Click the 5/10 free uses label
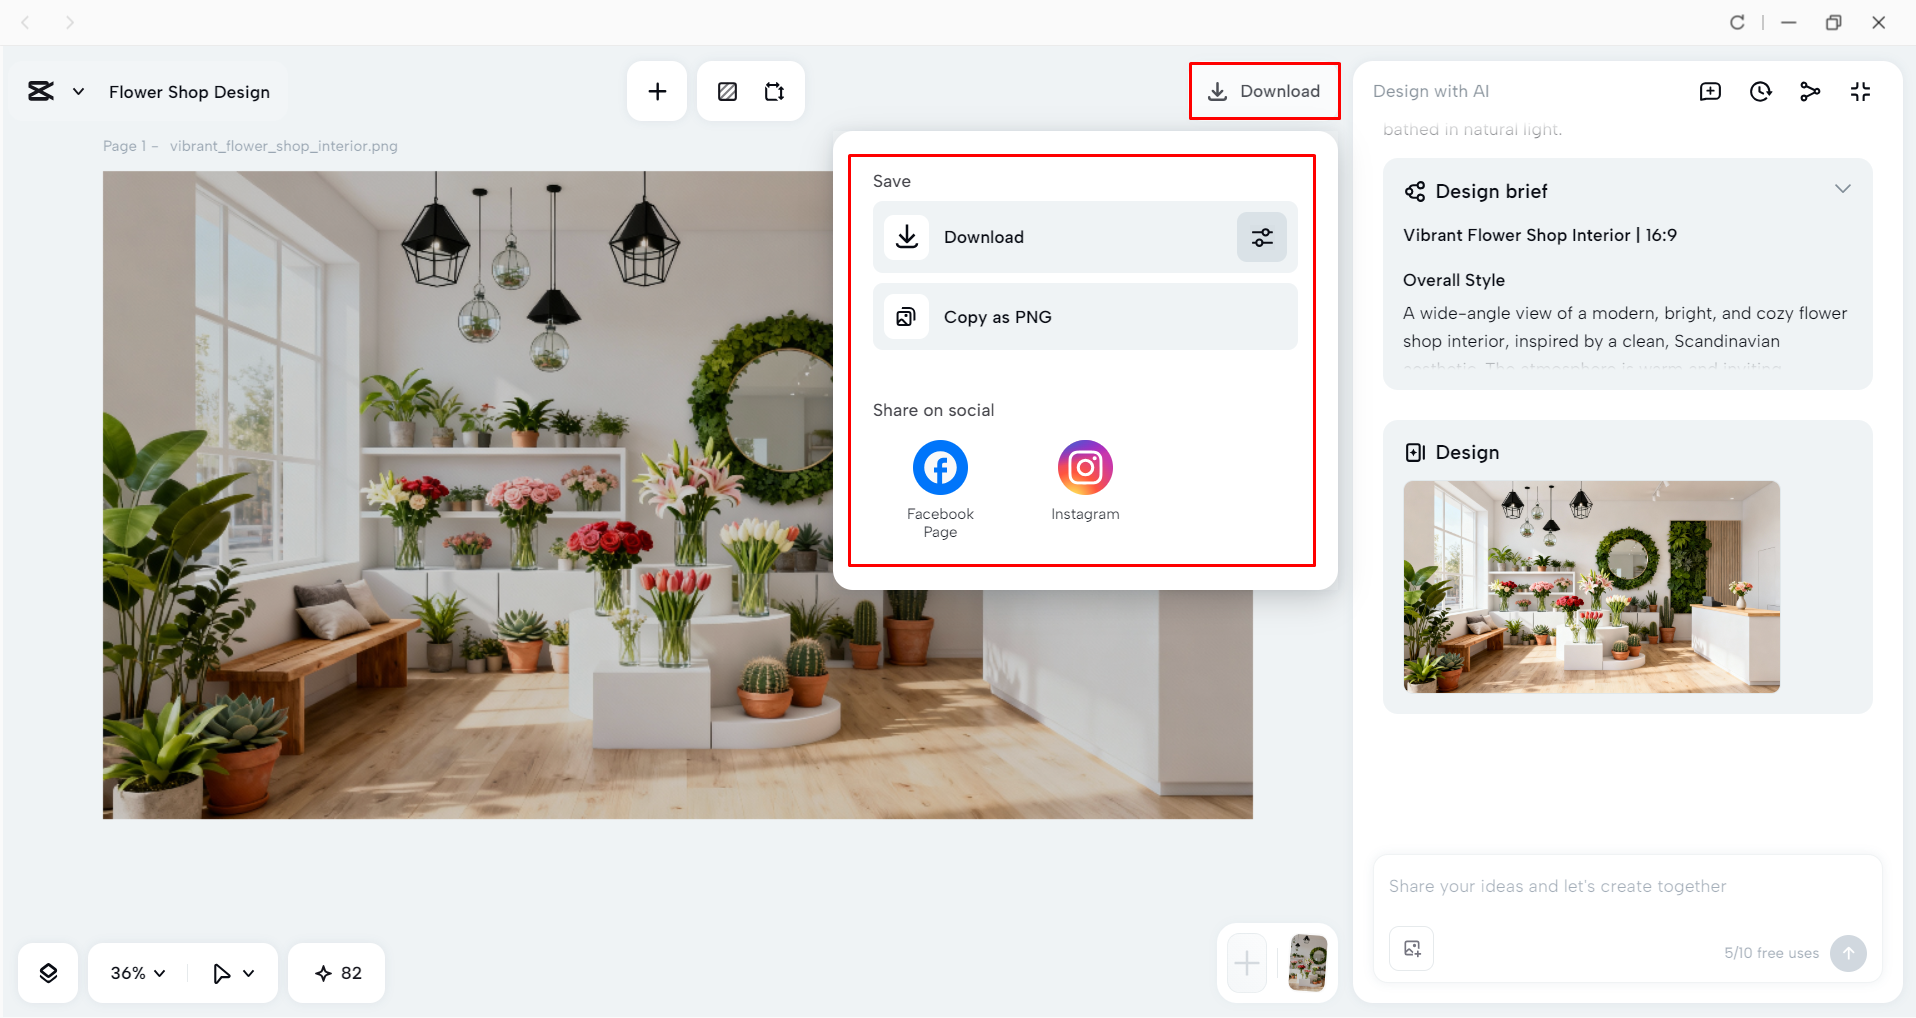The image size is (1916, 1018). (1771, 953)
